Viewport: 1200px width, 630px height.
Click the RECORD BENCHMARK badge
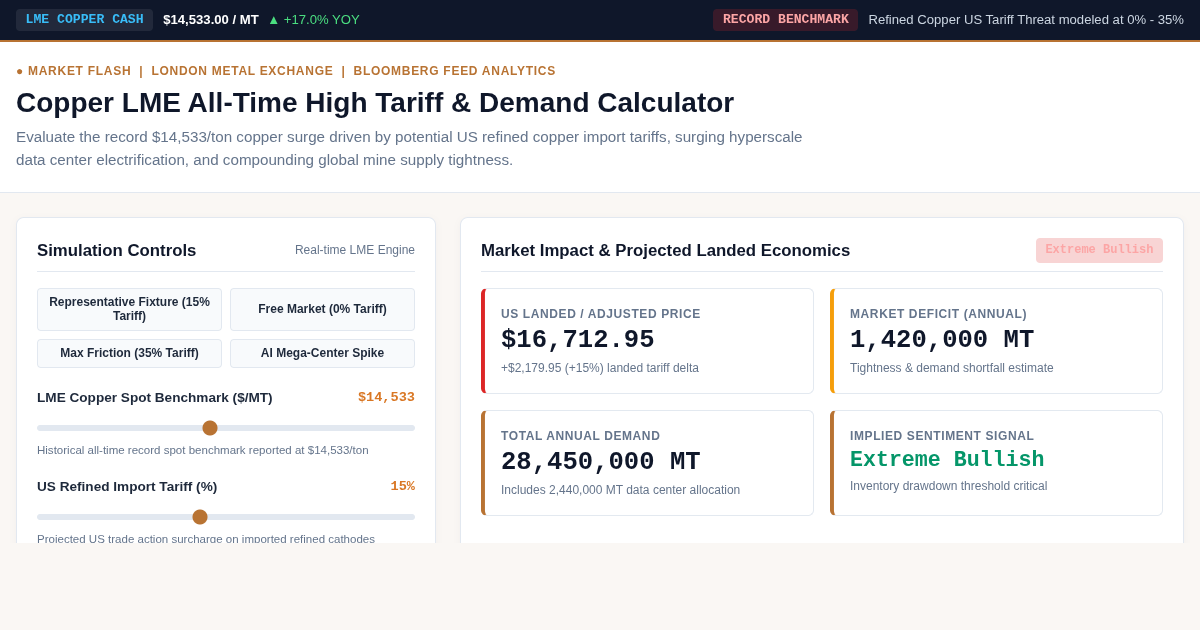[x=785, y=20]
